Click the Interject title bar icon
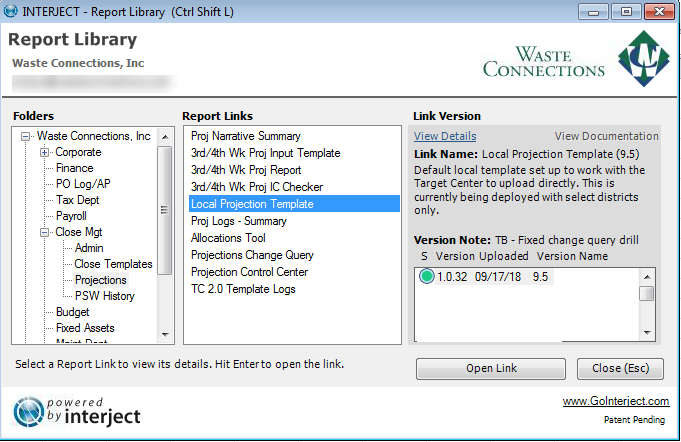This screenshot has height=442, width=681. coord(10,11)
